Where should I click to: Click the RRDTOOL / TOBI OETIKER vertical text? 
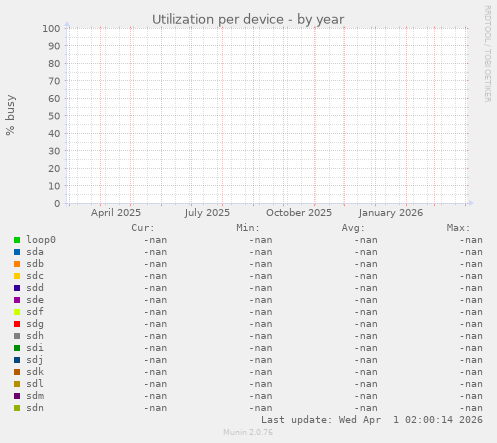pyautogui.click(x=487, y=54)
